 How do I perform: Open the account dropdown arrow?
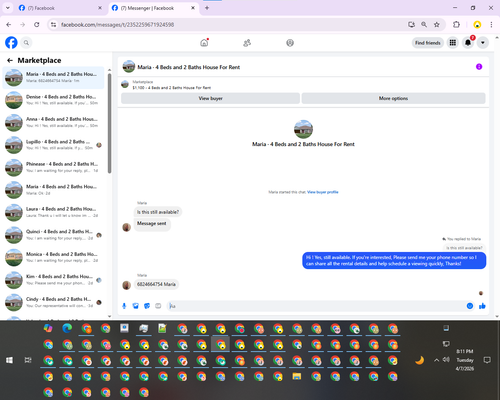tap(483, 43)
